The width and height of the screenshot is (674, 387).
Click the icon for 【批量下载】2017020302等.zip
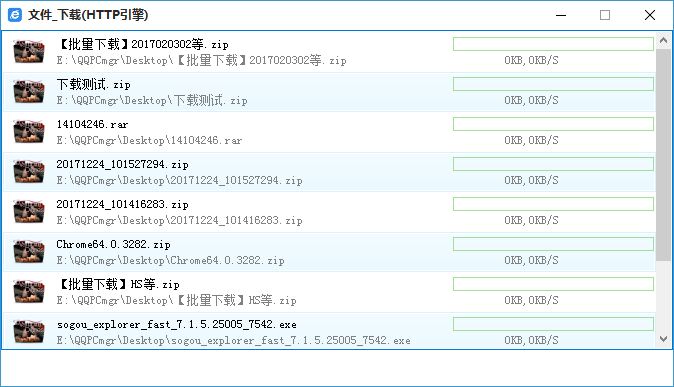(29, 52)
